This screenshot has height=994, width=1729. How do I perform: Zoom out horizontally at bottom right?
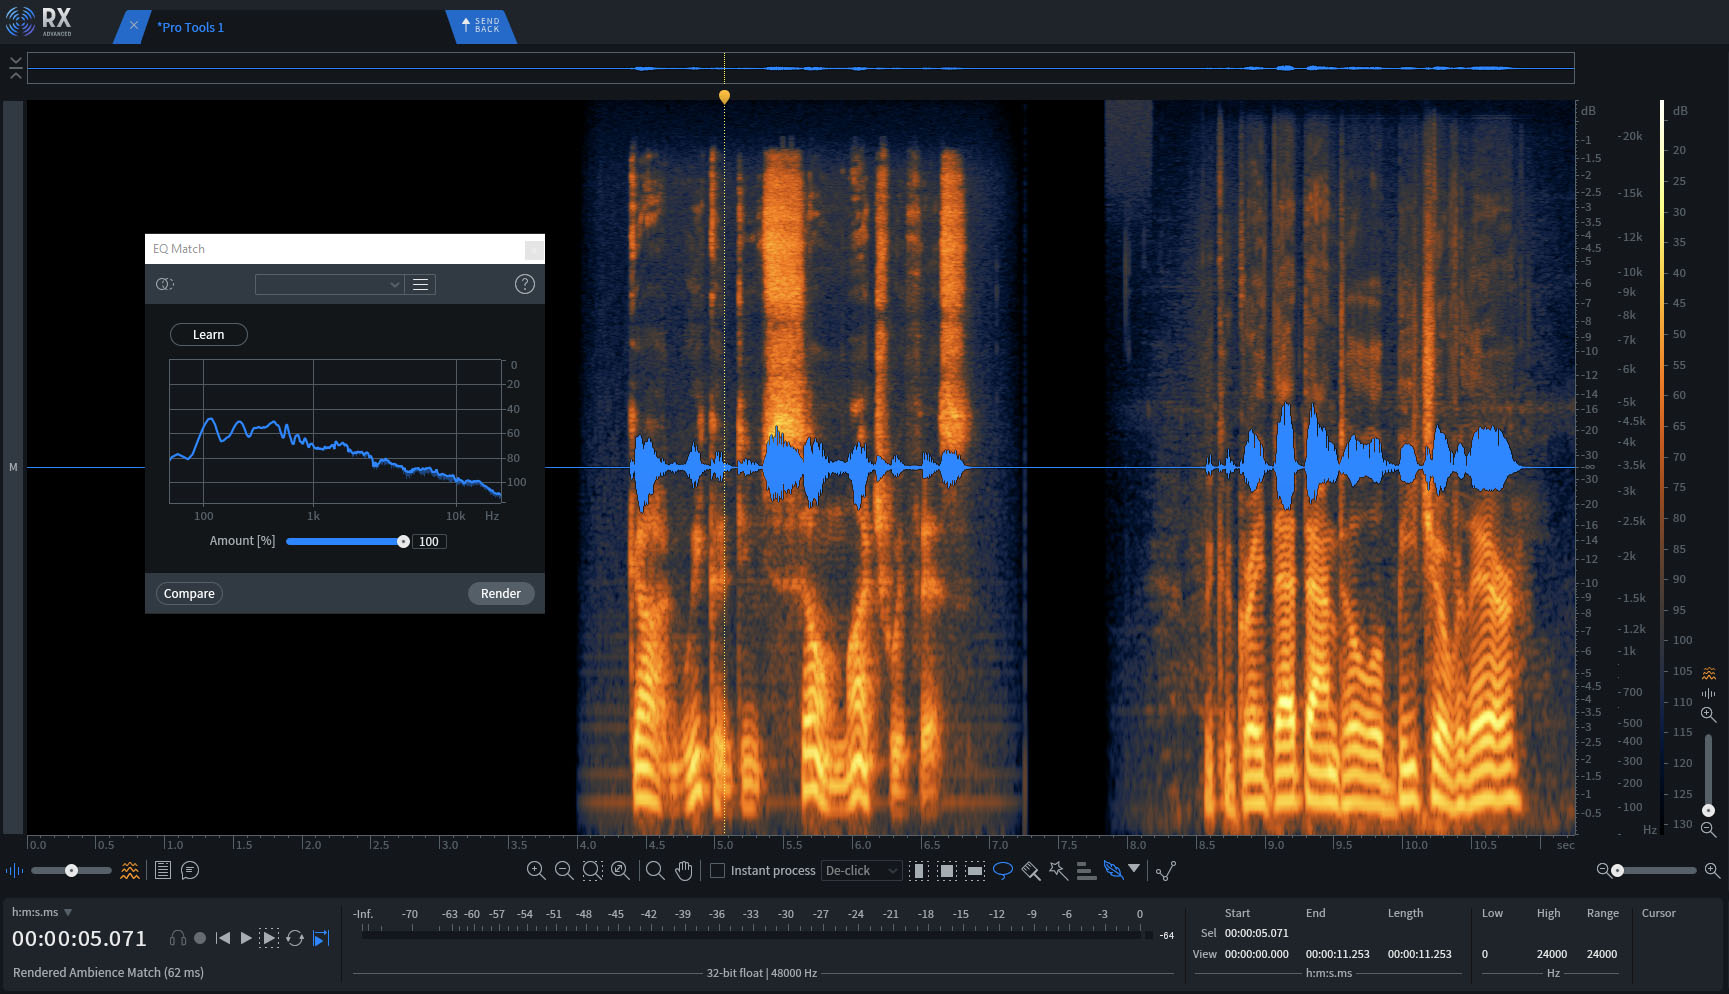(1602, 870)
